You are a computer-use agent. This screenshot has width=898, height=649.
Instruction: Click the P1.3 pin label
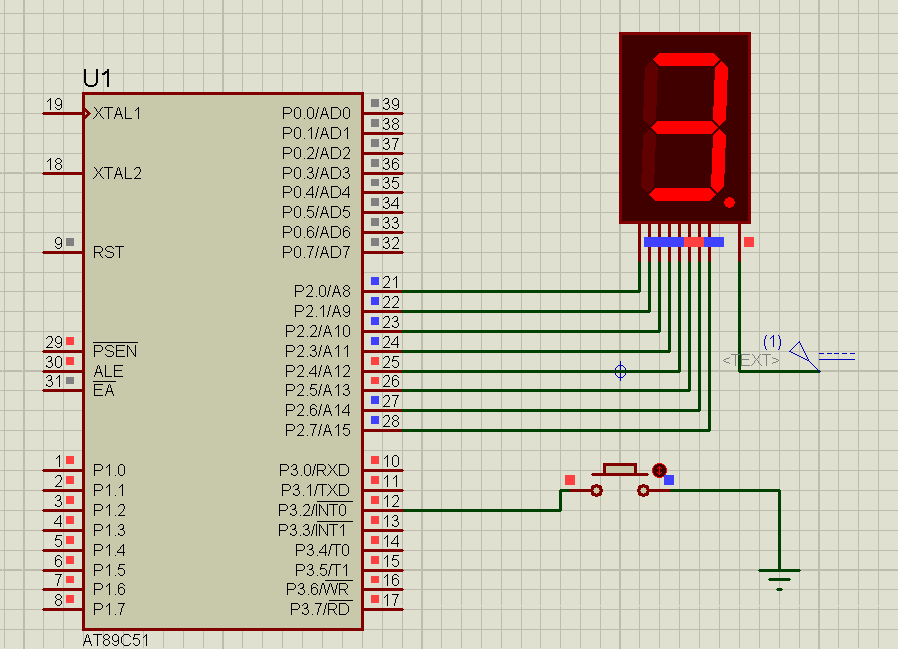(x=109, y=530)
